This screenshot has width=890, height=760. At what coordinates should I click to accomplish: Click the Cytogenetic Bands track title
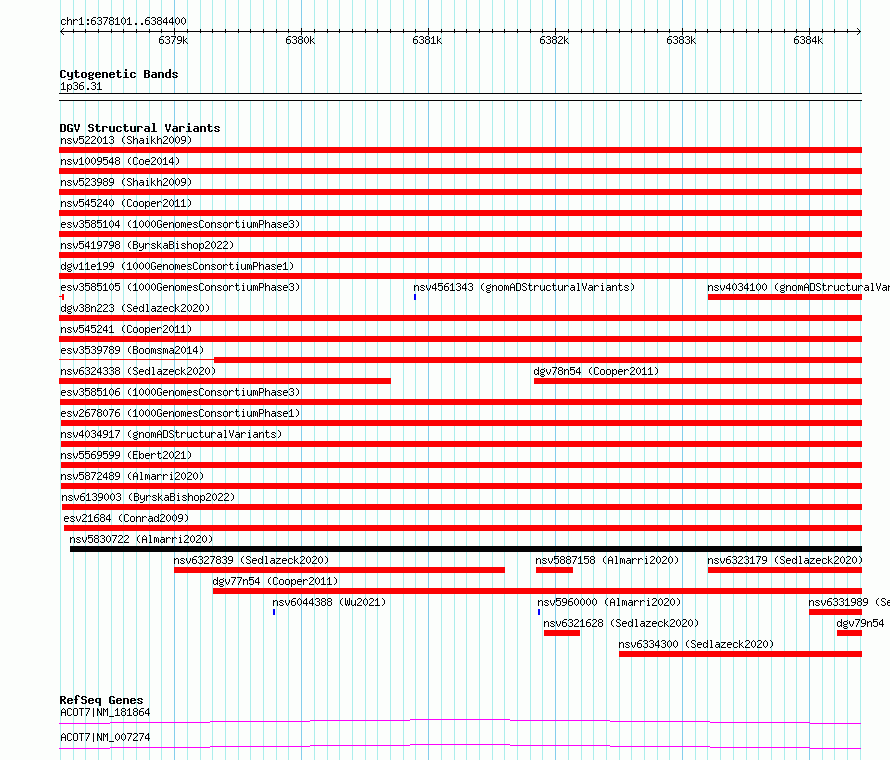point(119,74)
